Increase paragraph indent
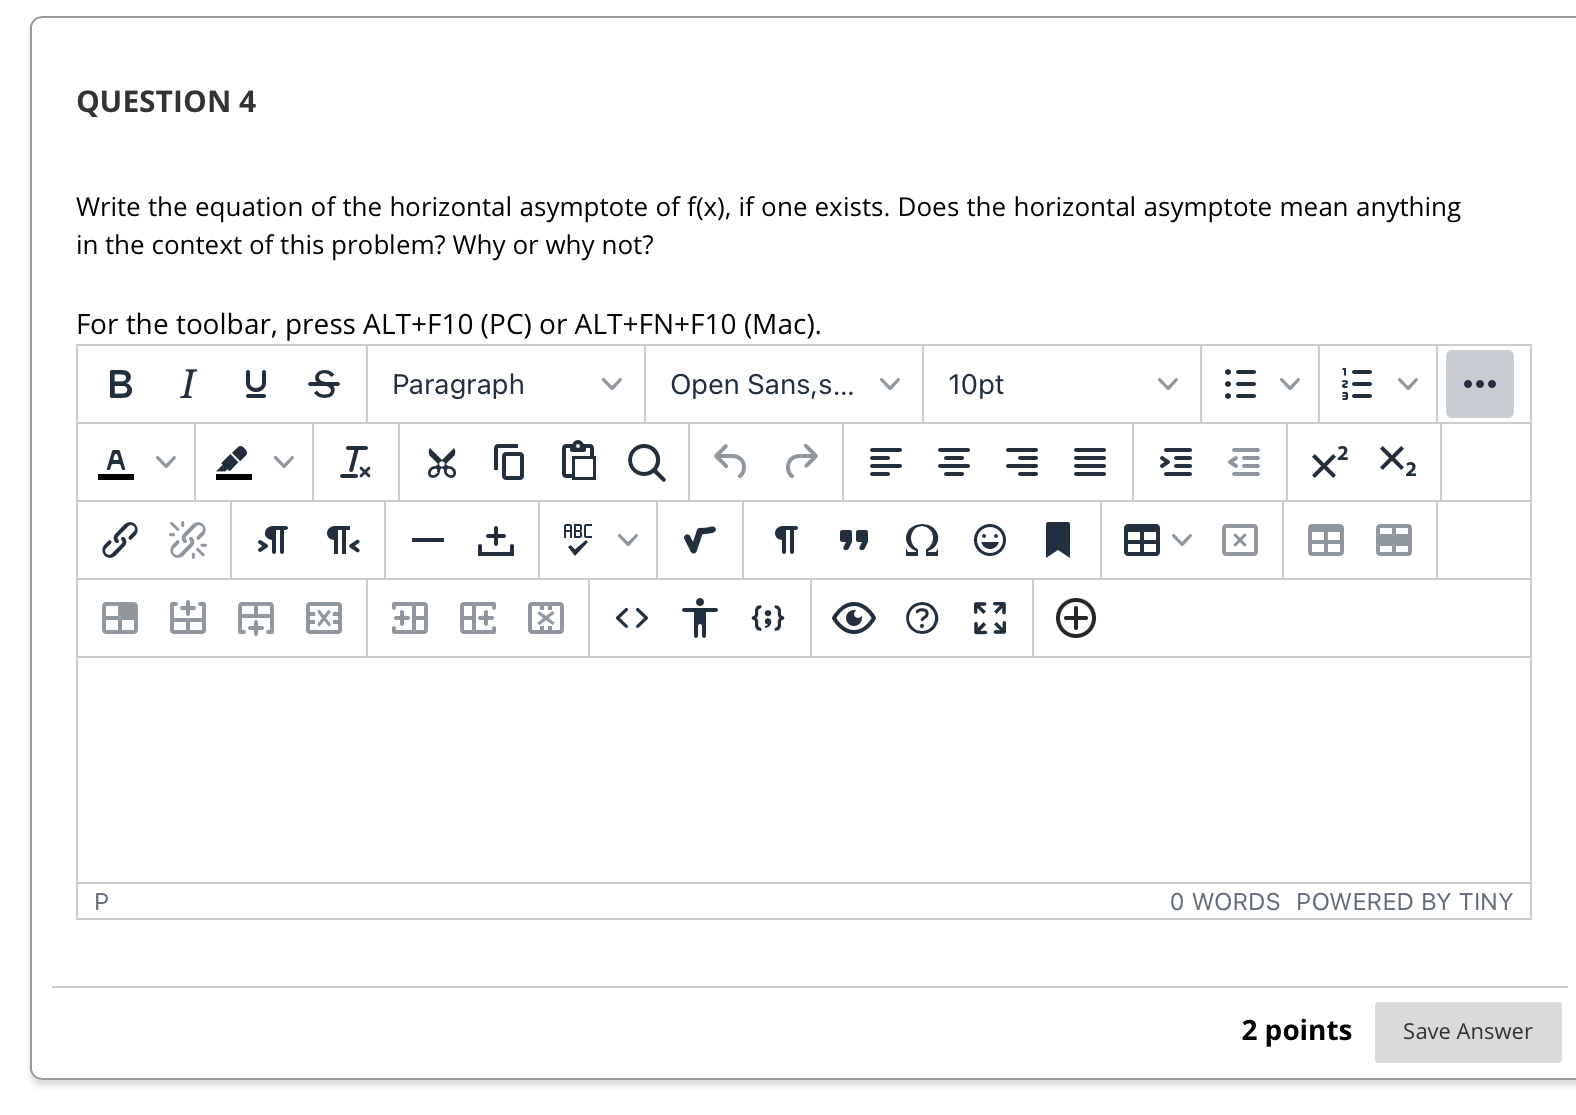 point(1176,462)
